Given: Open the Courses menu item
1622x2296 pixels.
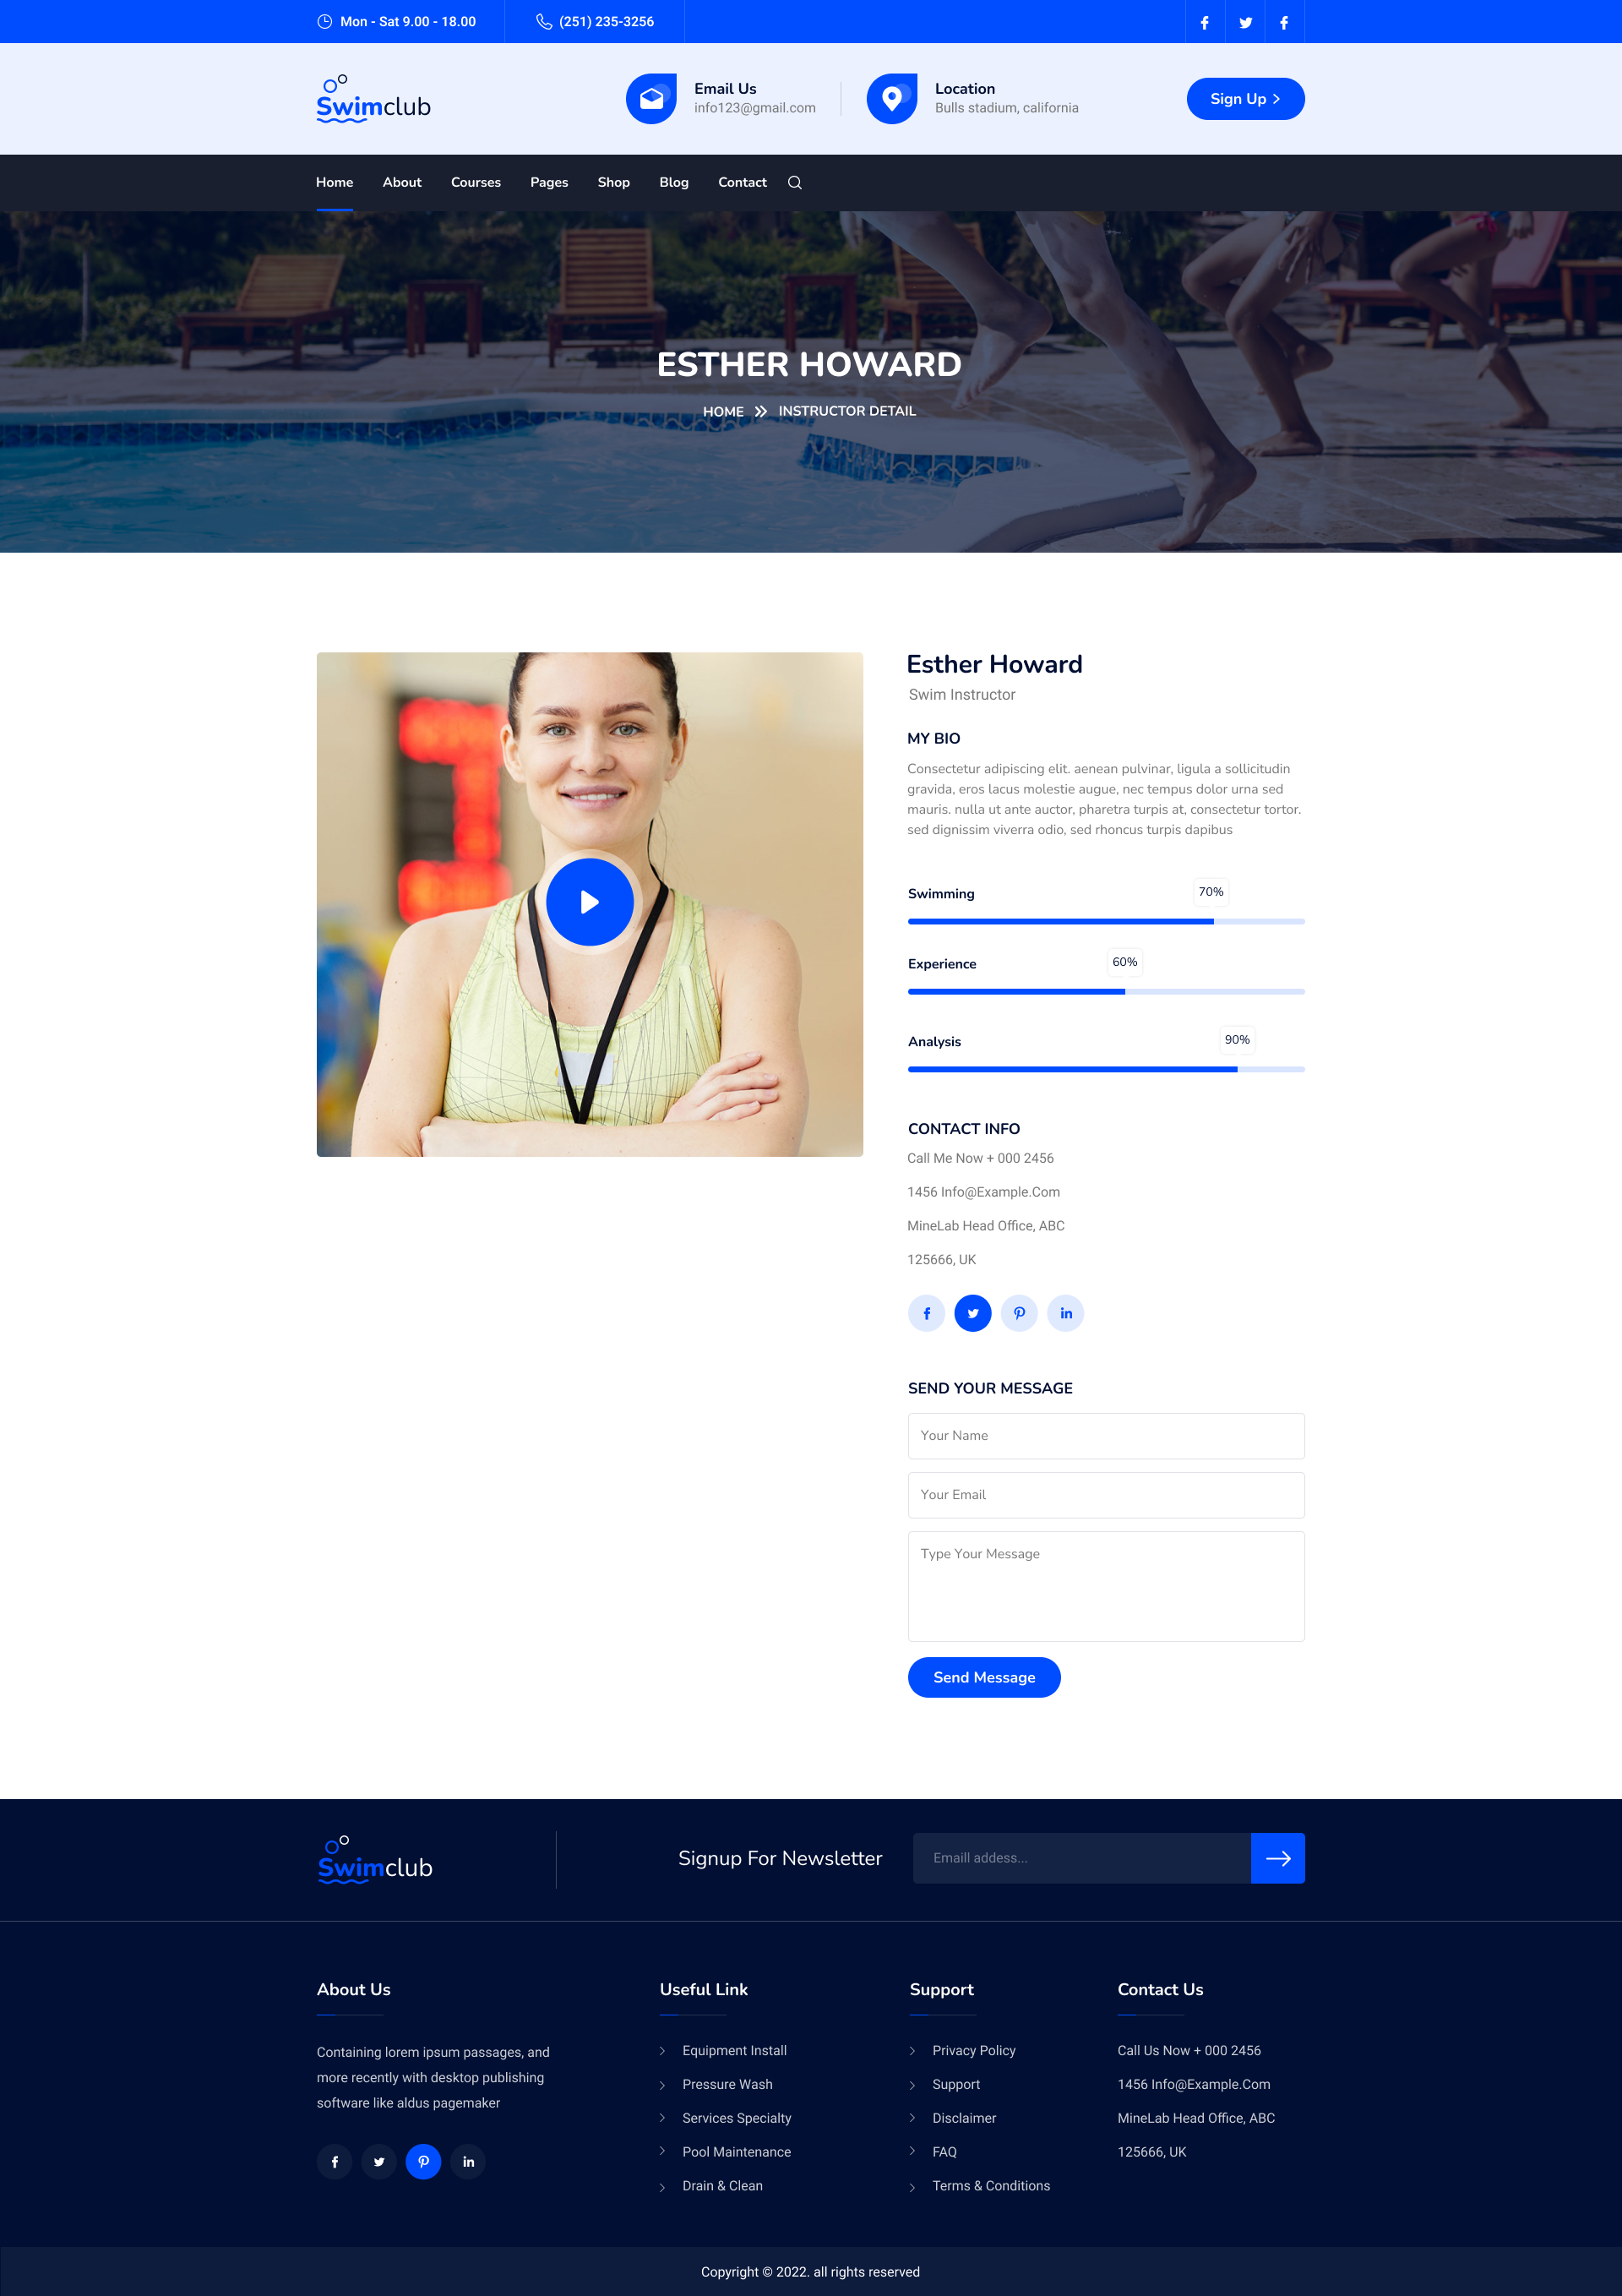Looking at the screenshot, I should point(475,183).
